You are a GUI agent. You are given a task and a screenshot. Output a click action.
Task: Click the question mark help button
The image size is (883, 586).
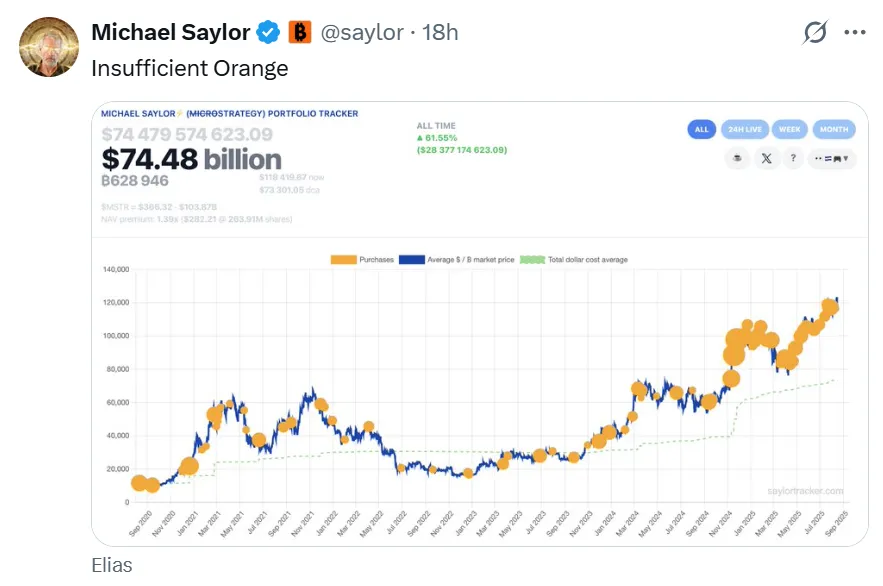point(793,158)
